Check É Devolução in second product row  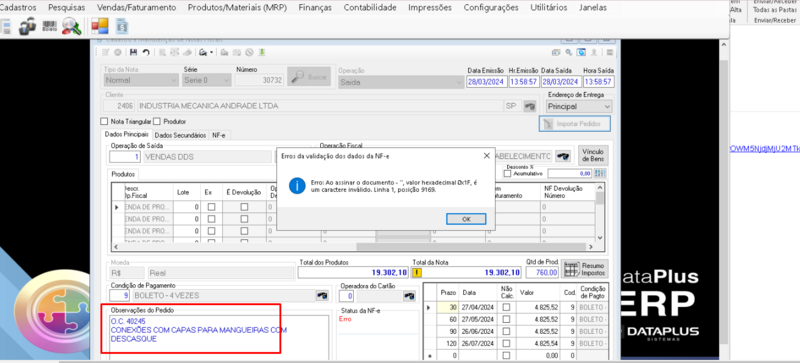coord(244,219)
